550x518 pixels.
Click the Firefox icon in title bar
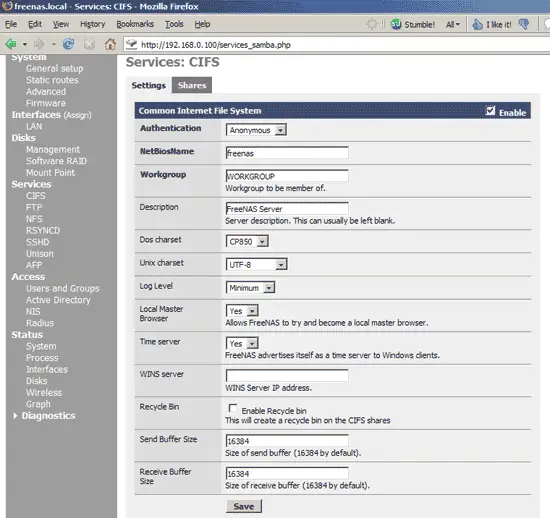pos(7,6)
